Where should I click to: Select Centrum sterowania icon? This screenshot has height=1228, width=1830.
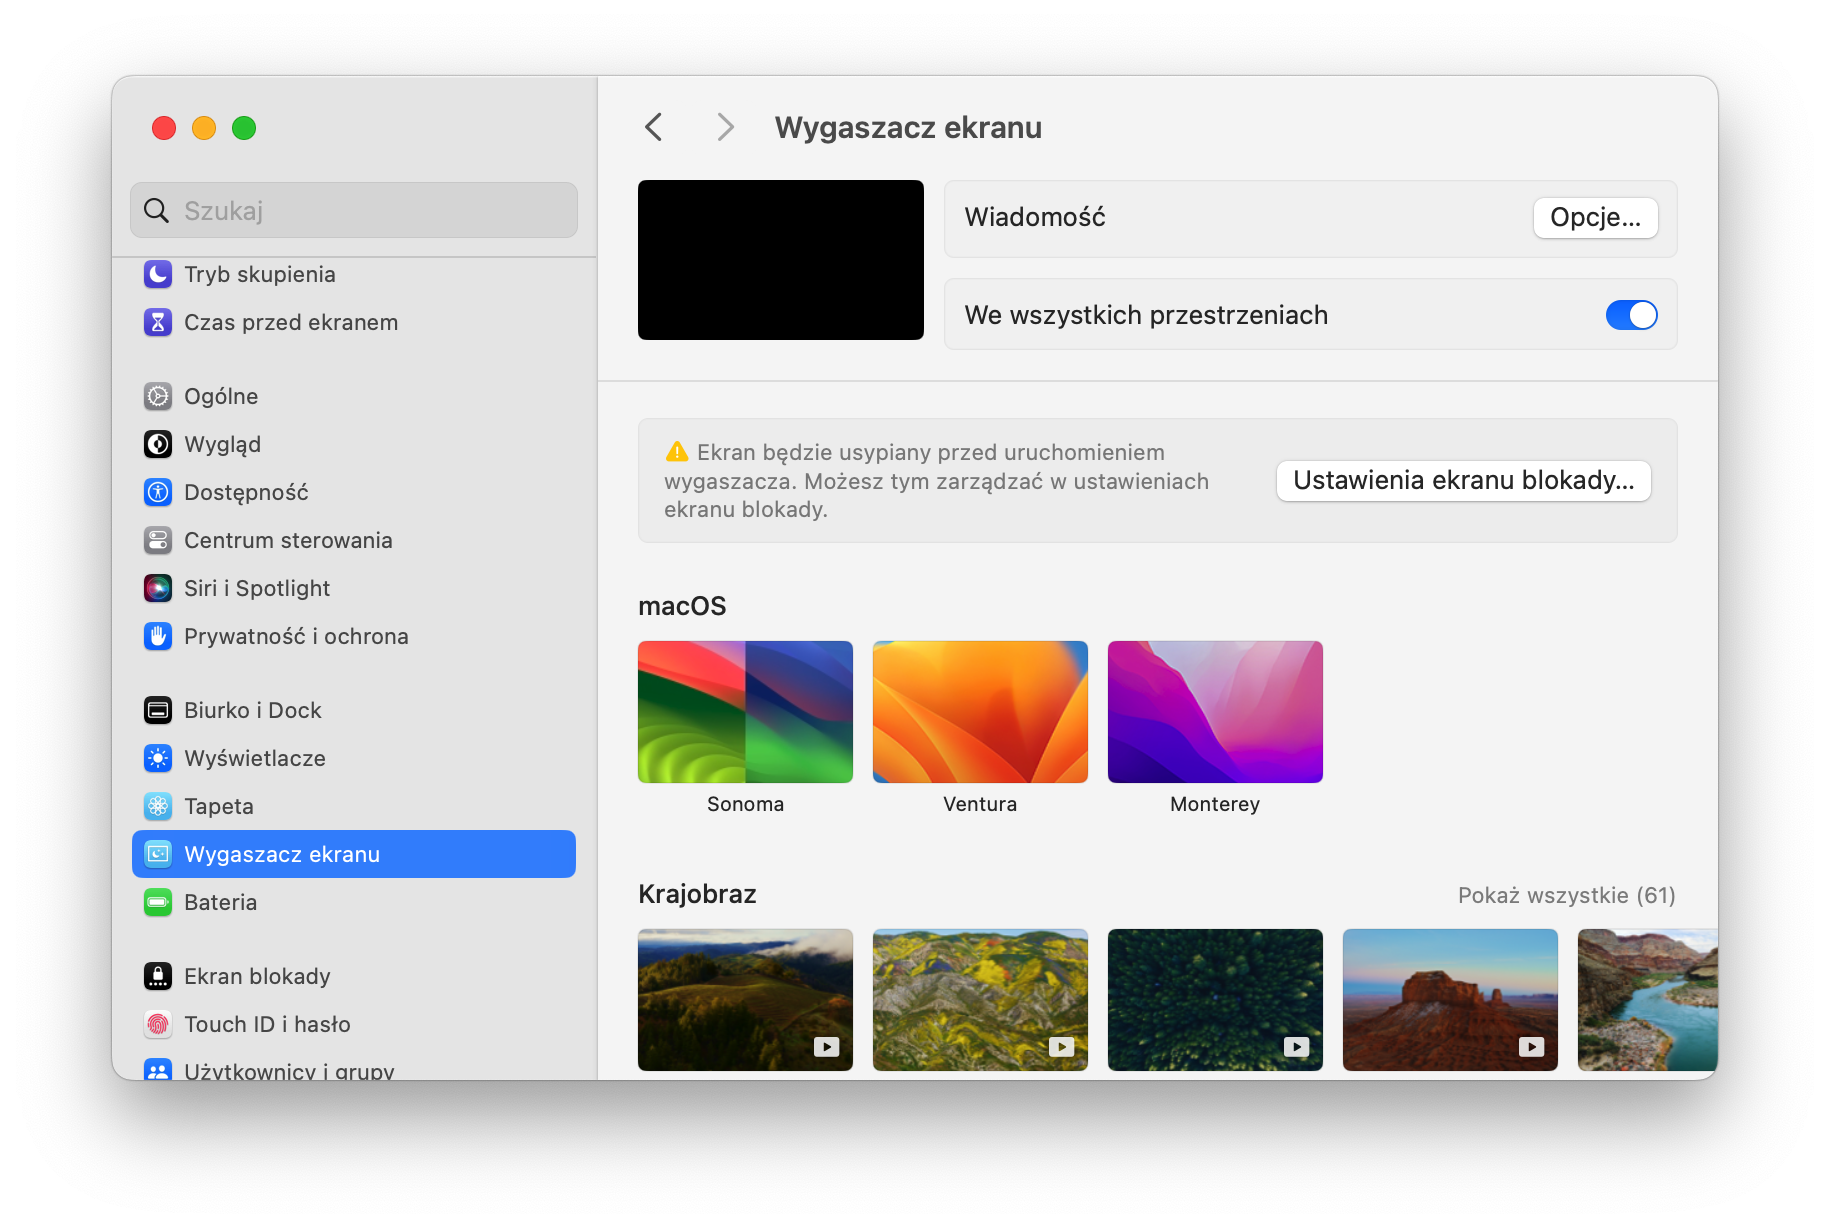[158, 540]
